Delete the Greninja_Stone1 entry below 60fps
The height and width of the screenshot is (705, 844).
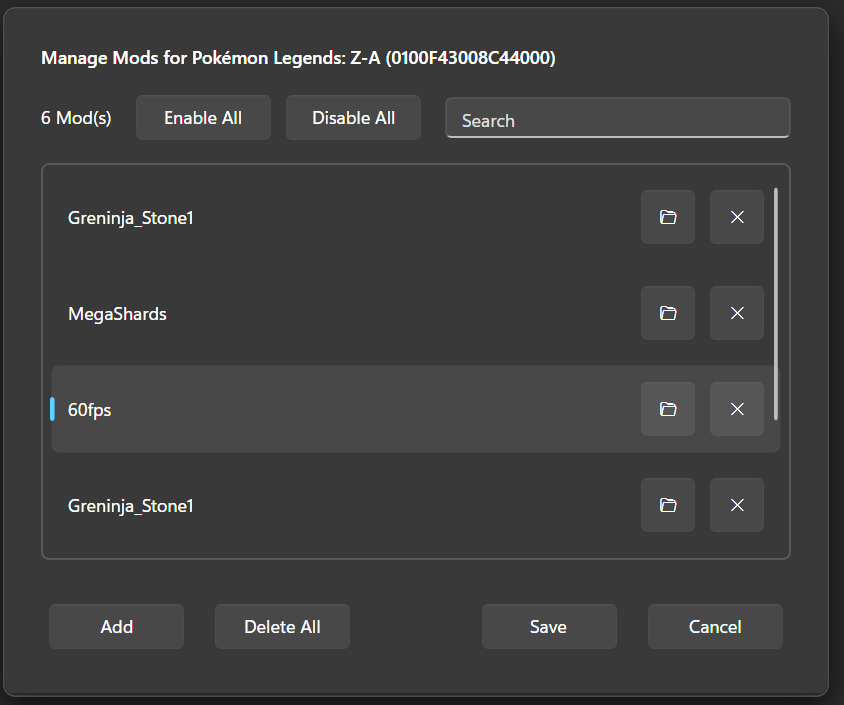[x=737, y=505]
